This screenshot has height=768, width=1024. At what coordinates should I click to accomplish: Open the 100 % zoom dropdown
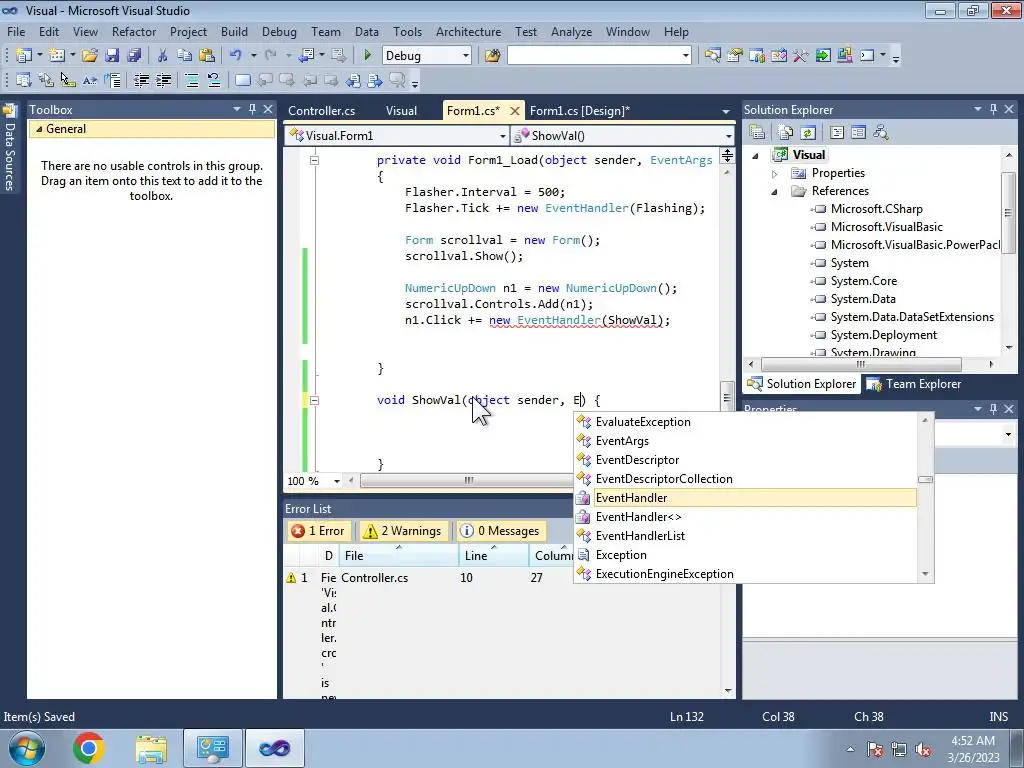336,481
